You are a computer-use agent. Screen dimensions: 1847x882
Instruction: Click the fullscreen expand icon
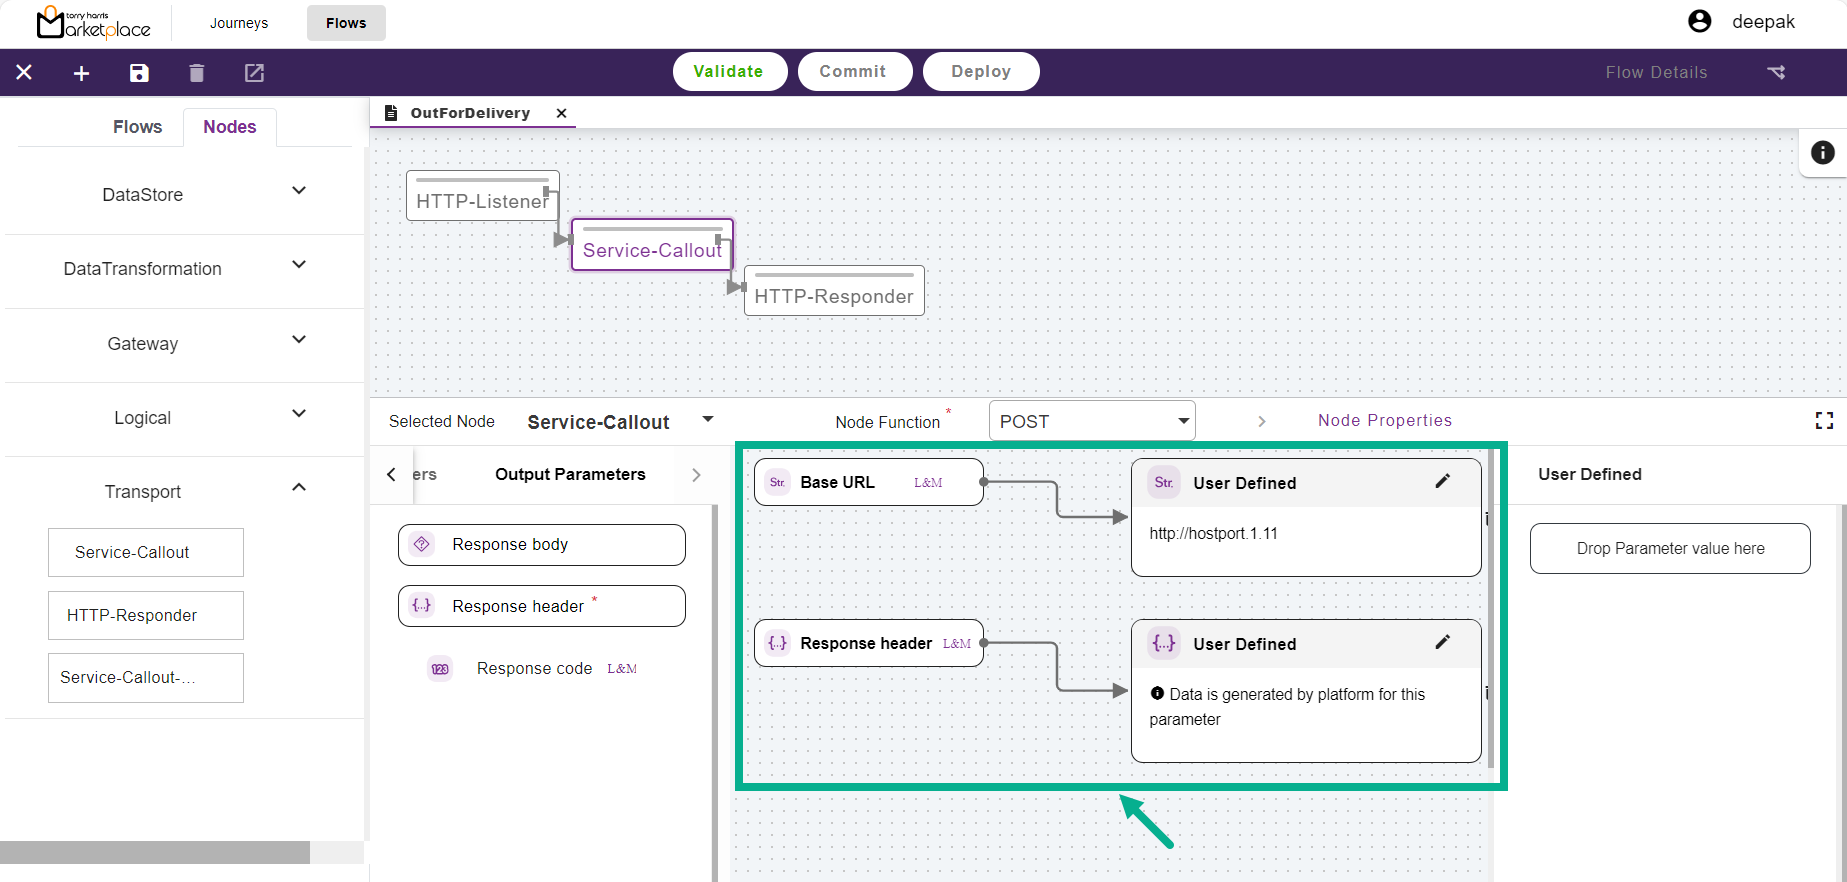1824,421
